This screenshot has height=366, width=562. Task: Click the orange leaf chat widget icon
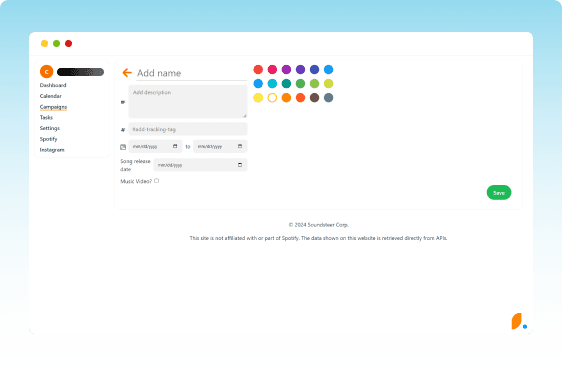coord(516,321)
